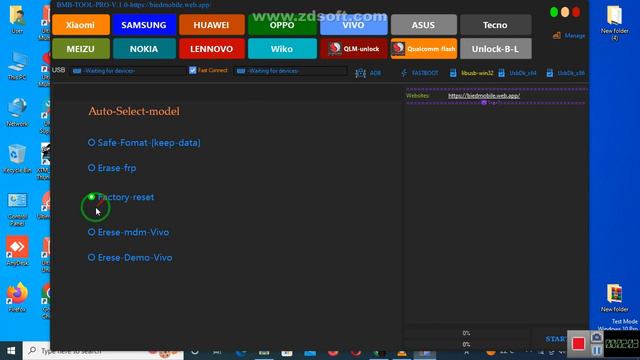This screenshot has height=360, width=640.
Task: Toggle the Fast Connect checkbox
Action: coord(193,70)
